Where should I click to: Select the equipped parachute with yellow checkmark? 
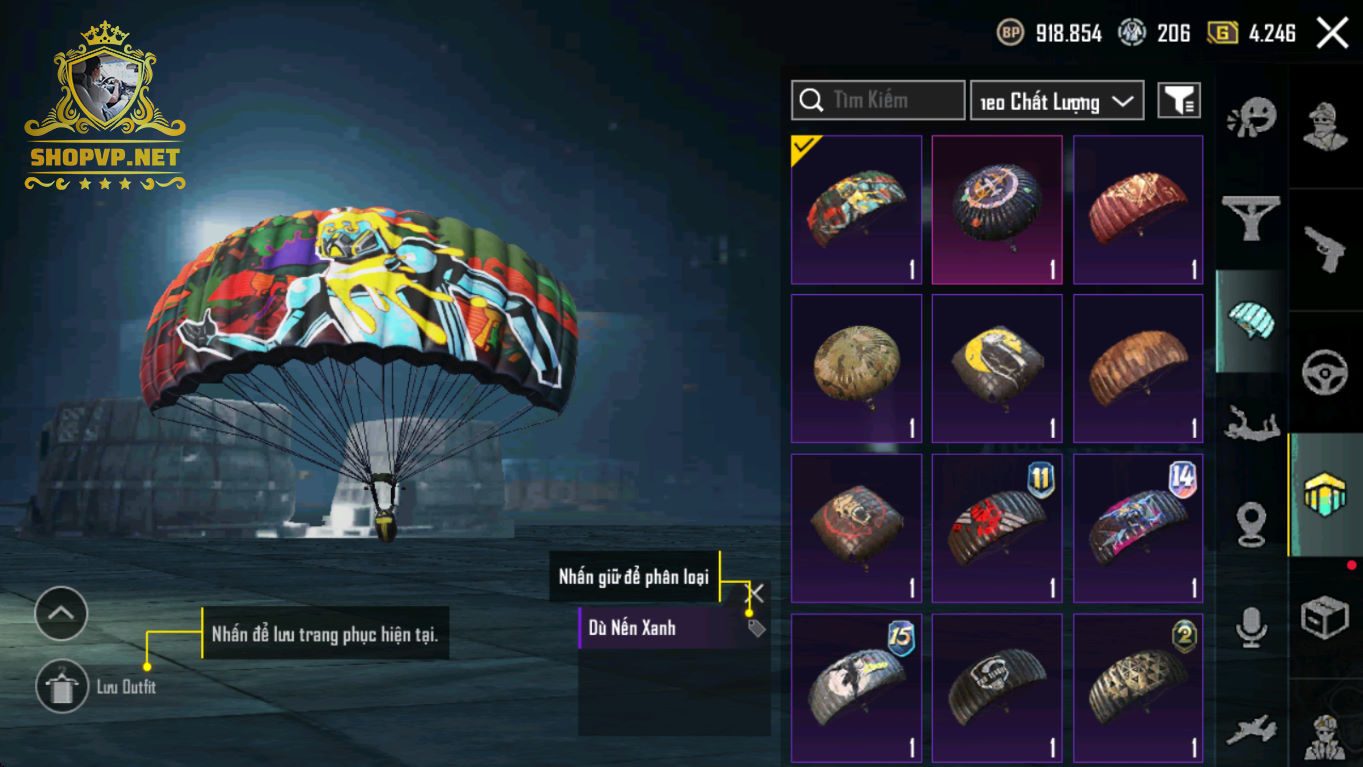point(856,210)
